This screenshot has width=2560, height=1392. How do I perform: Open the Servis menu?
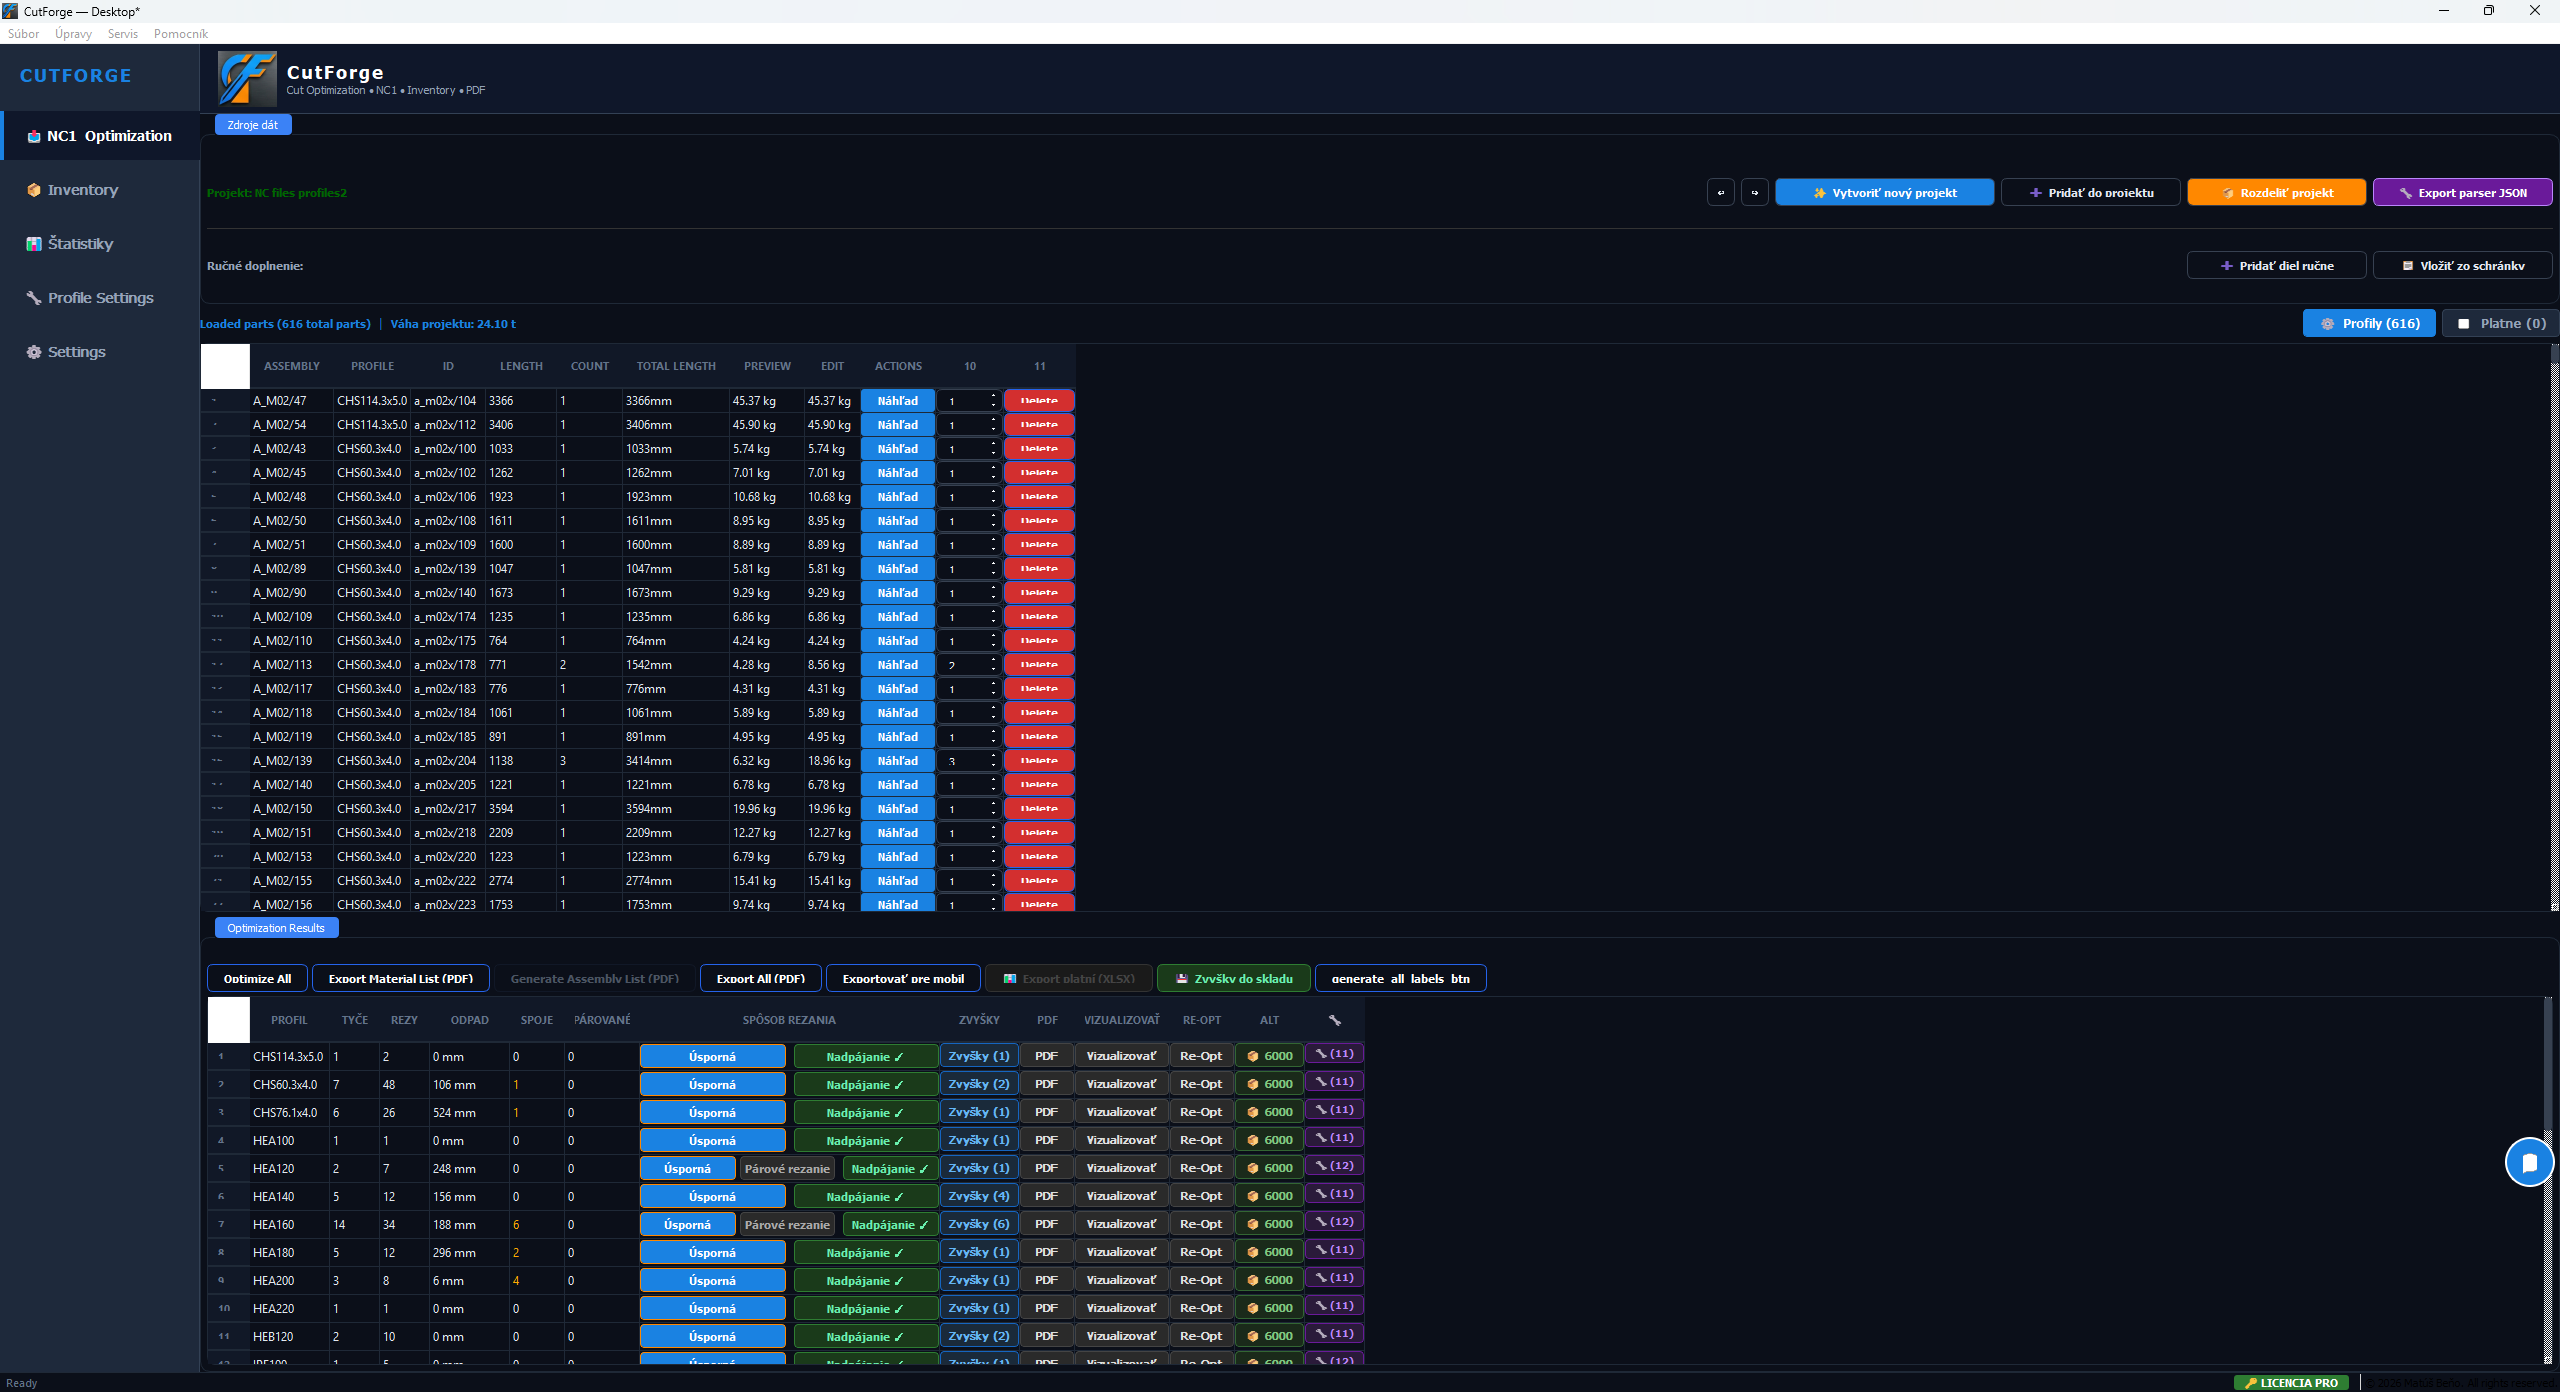(x=123, y=34)
